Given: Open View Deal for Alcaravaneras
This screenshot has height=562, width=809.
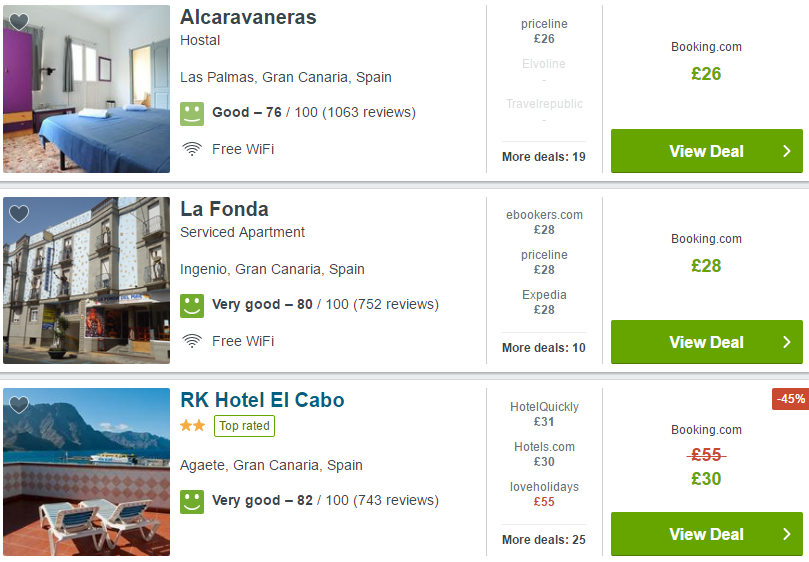Looking at the screenshot, I should click(707, 151).
